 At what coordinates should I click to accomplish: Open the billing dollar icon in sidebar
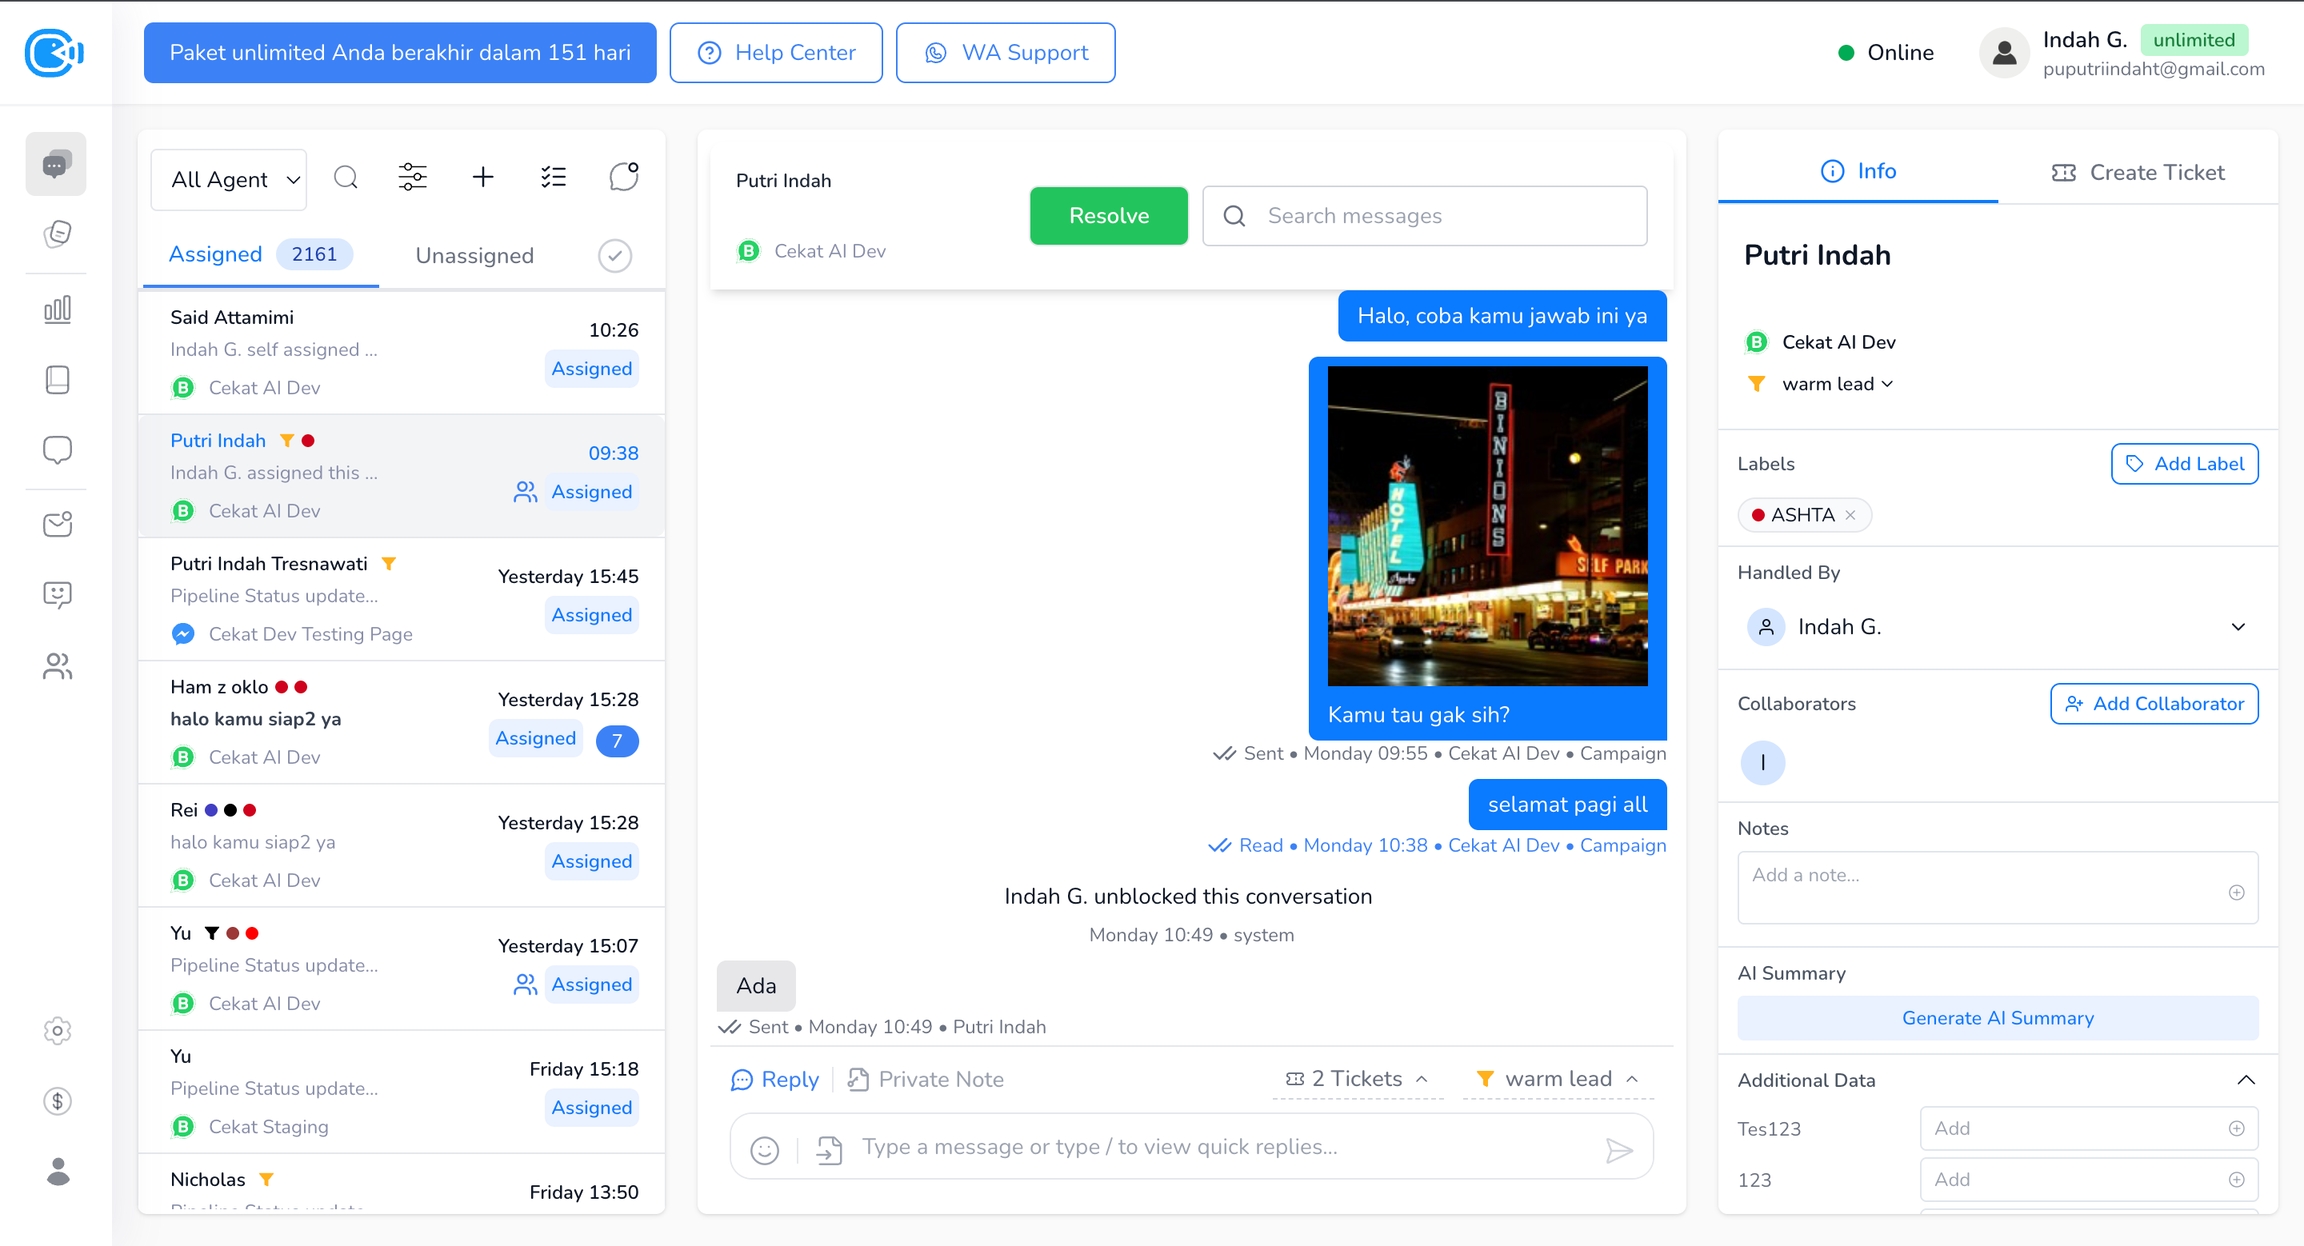(57, 1101)
